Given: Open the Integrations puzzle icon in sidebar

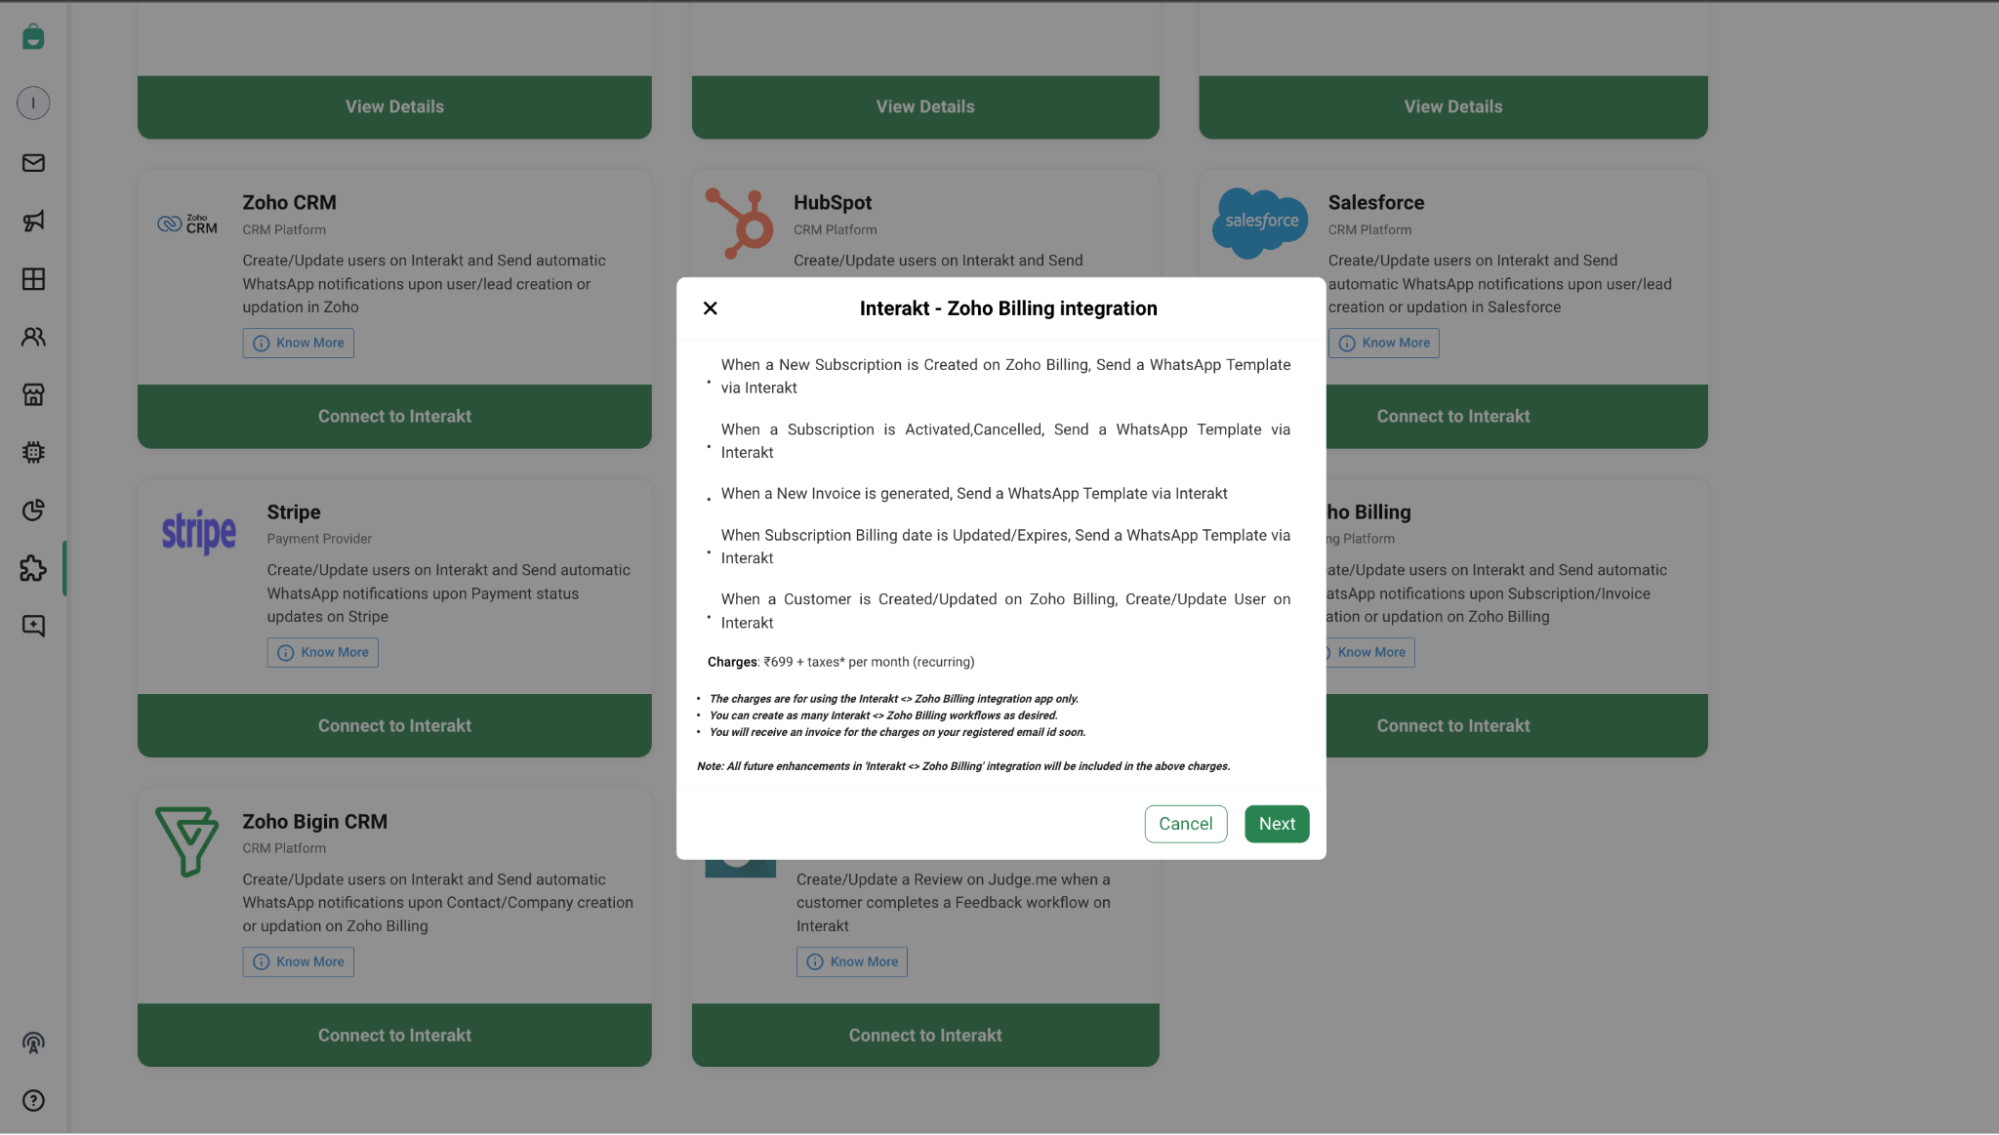Looking at the screenshot, I should click(x=33, y=569).
